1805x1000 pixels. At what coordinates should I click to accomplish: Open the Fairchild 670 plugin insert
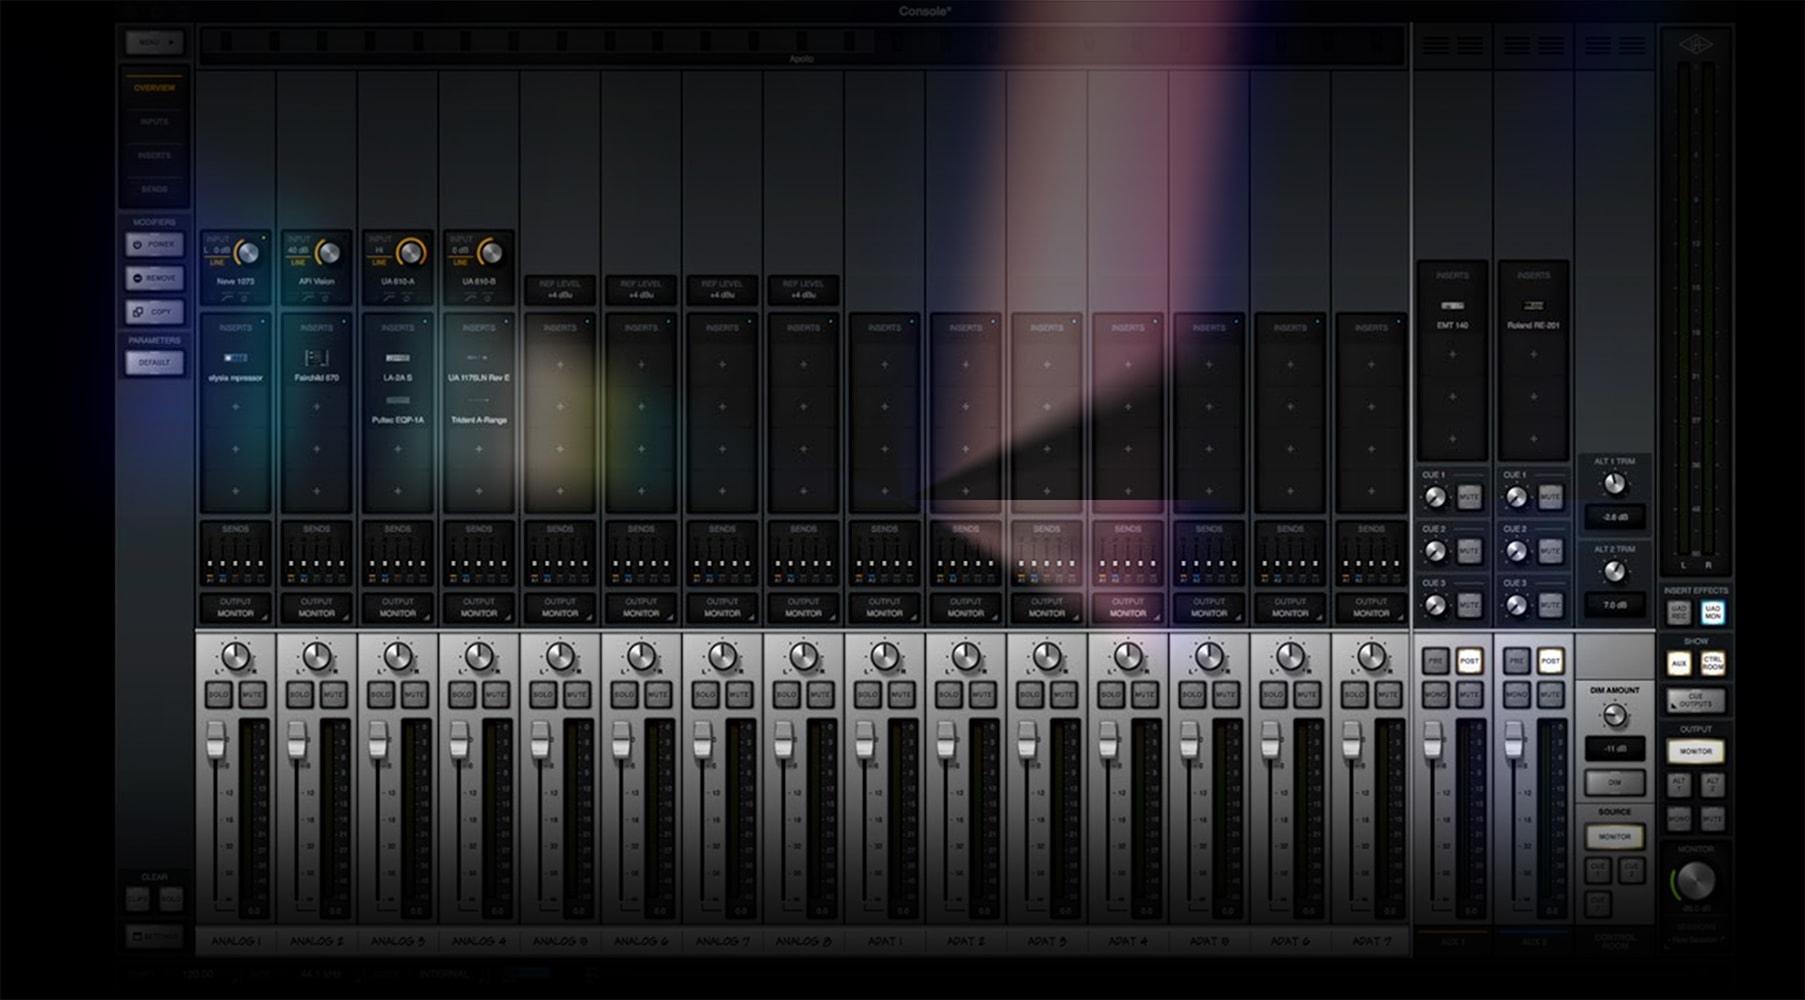(x=316, y=358)
